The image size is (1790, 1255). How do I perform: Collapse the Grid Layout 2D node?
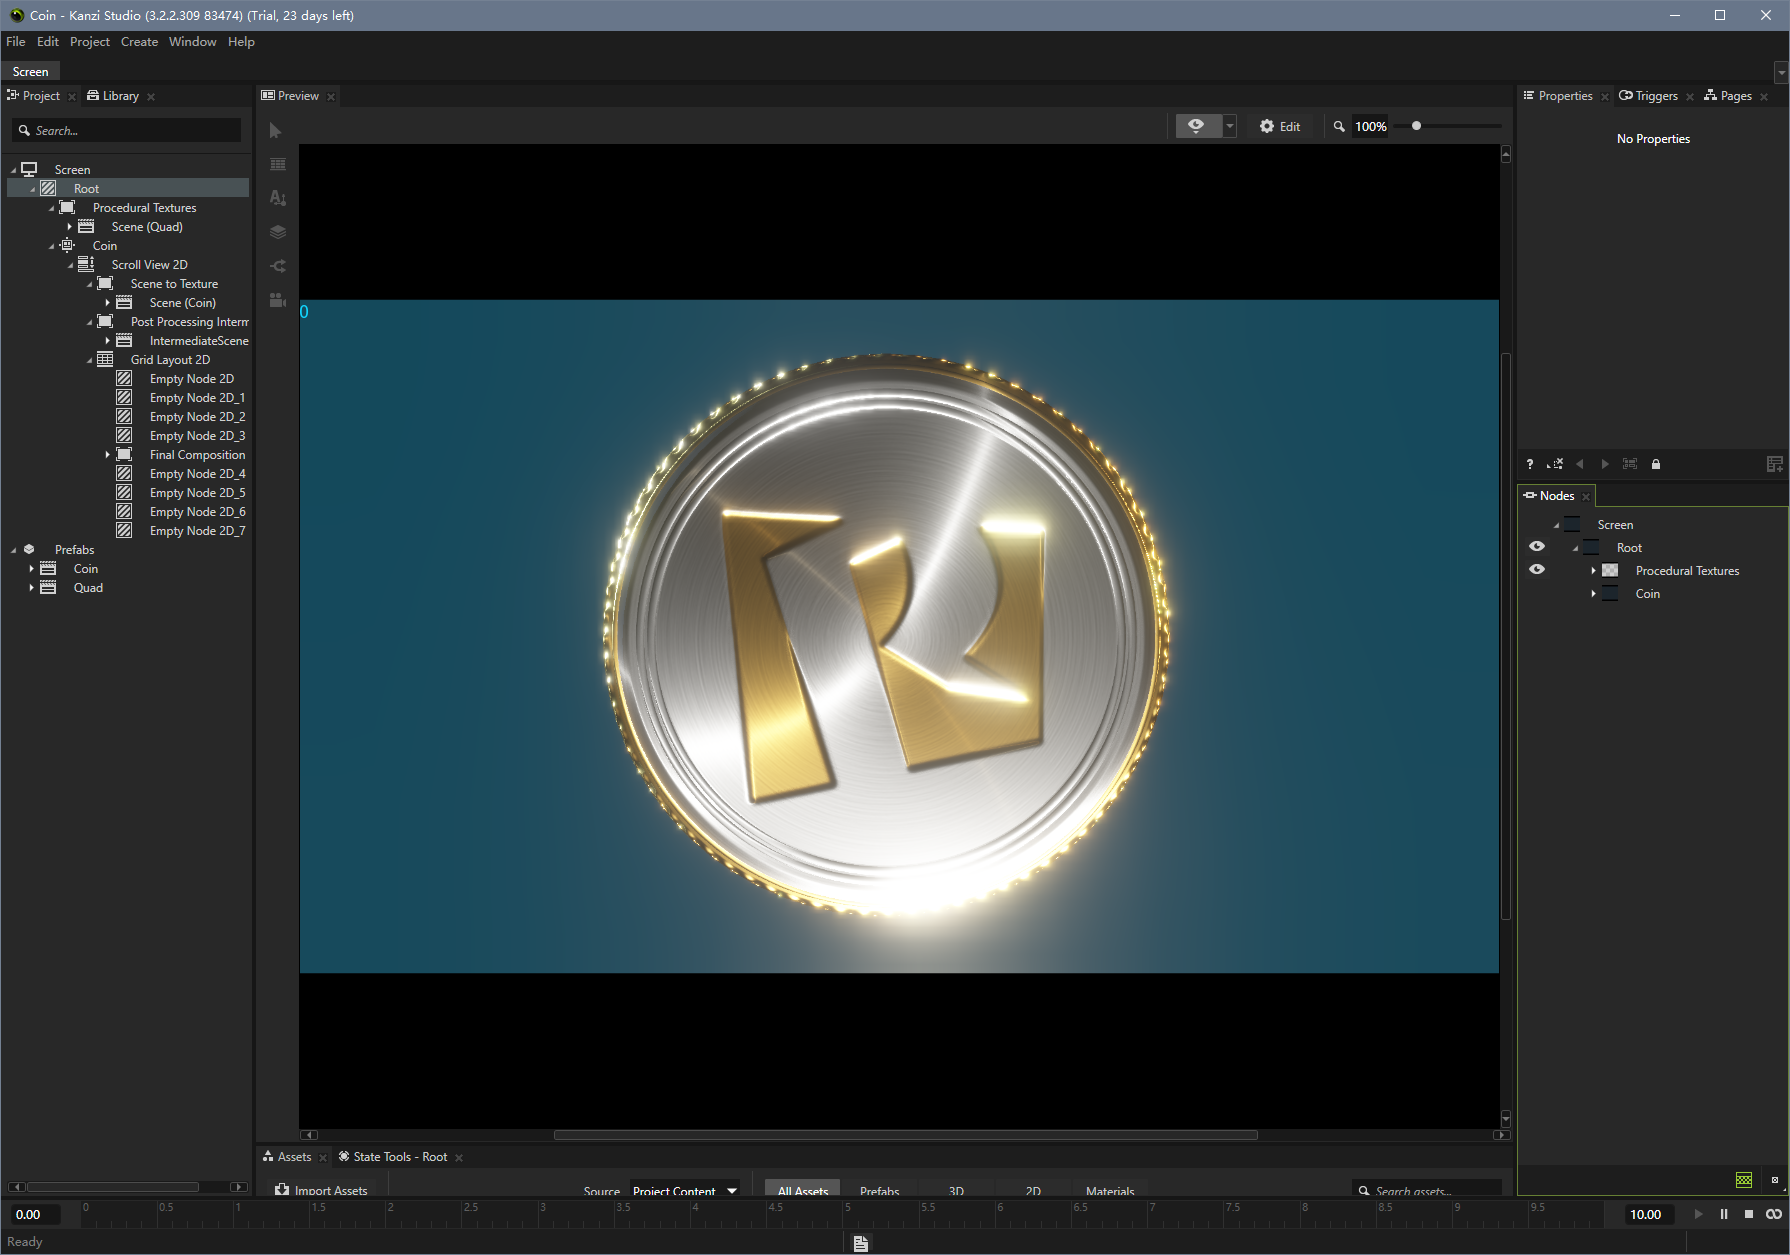click(x=89, y=360)
